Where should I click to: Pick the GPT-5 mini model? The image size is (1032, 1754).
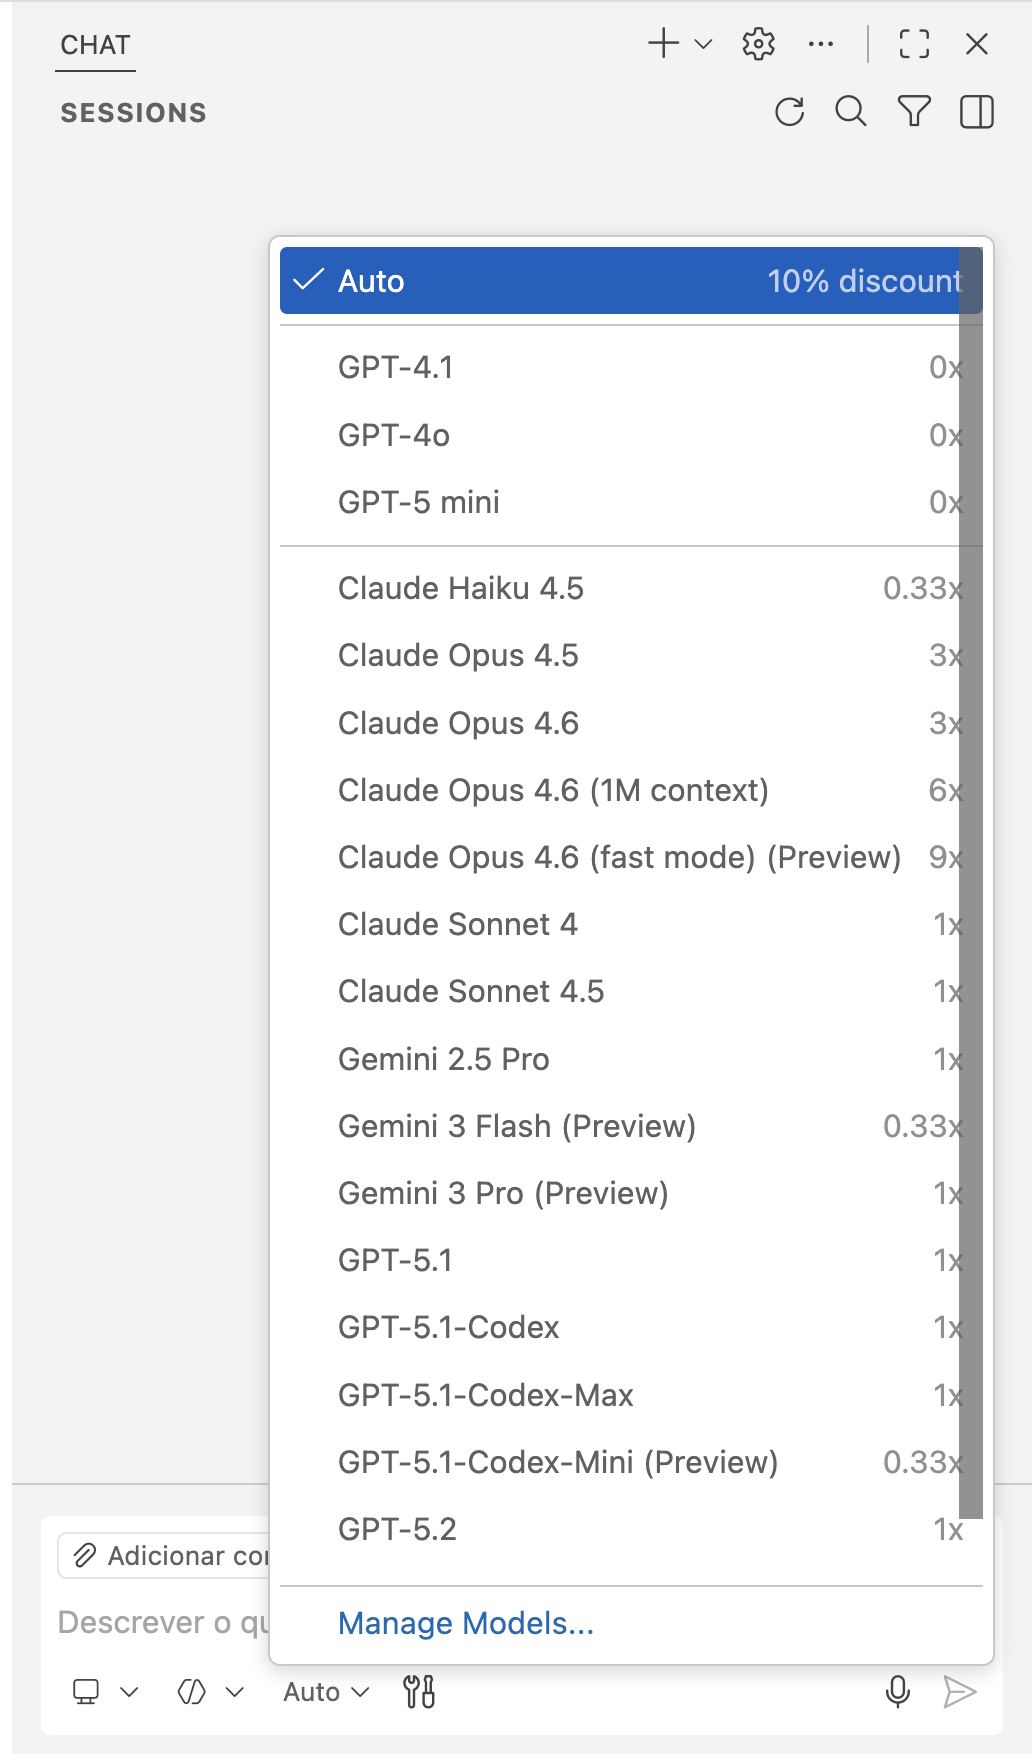(x=419, y=502)
